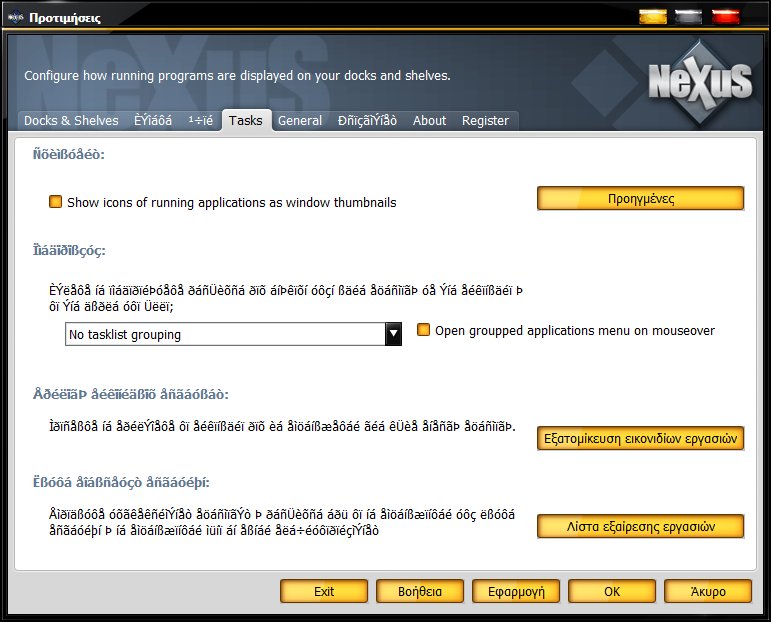Image resolution: width=771 pixels, height=622 pixels.
Task: Open the General tab
Action: pyautogui.click(x=300, y=121)
